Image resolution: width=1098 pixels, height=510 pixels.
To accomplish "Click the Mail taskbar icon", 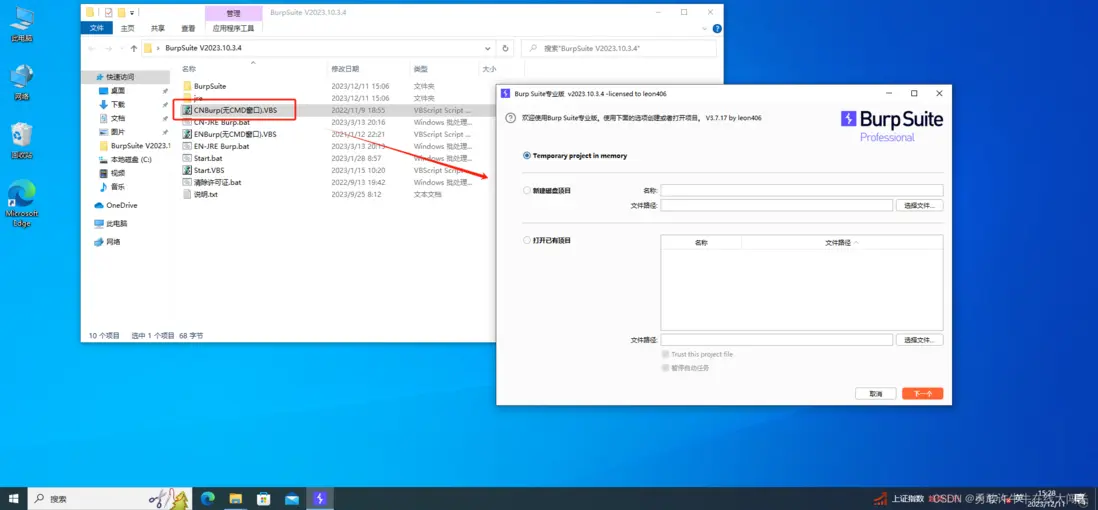I will click(292, 498).
